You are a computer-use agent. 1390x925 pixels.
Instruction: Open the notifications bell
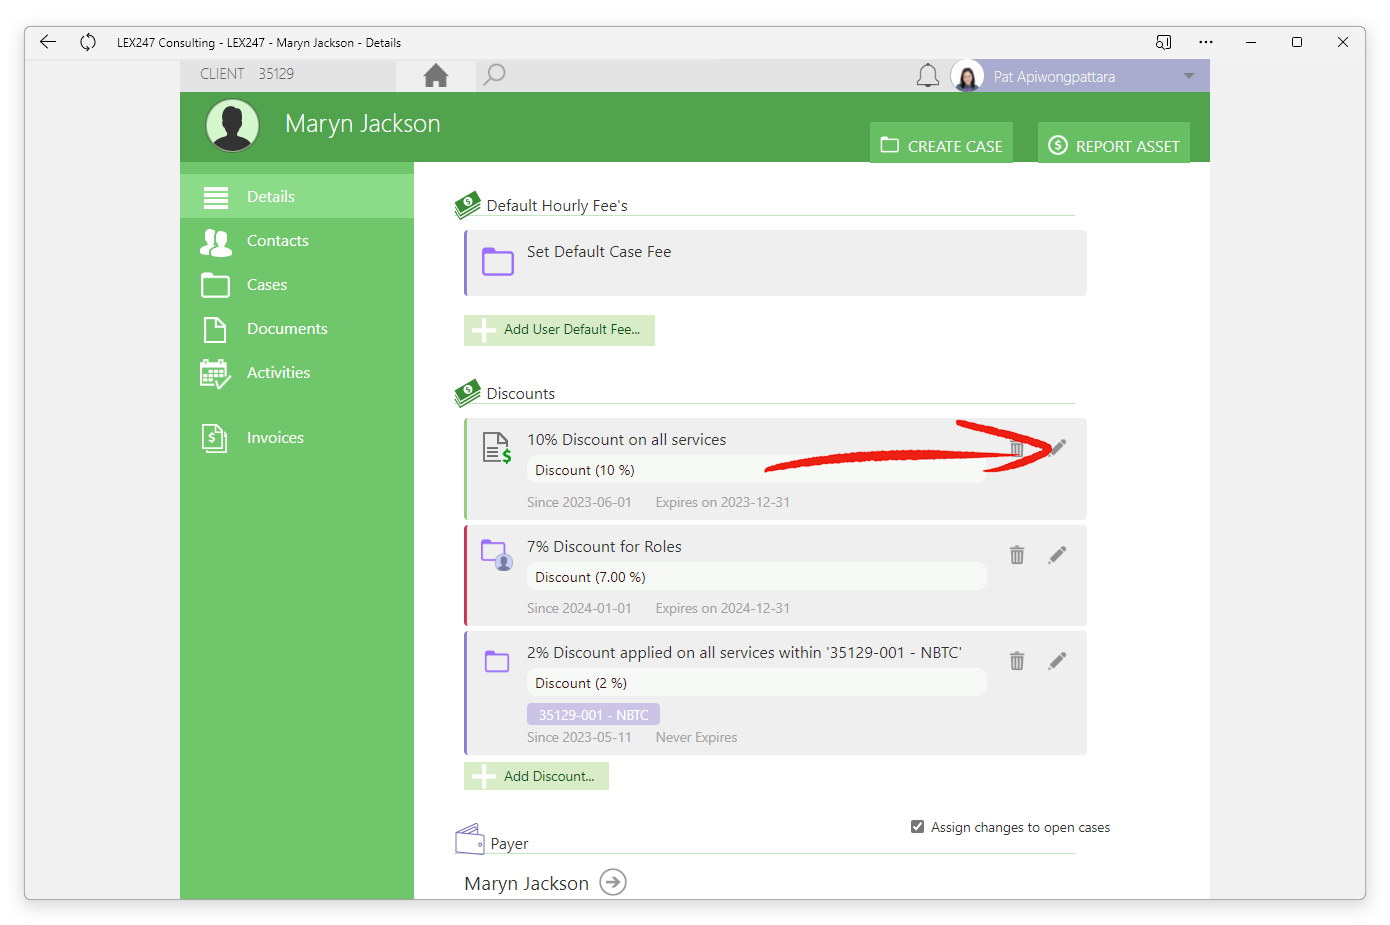928,76
